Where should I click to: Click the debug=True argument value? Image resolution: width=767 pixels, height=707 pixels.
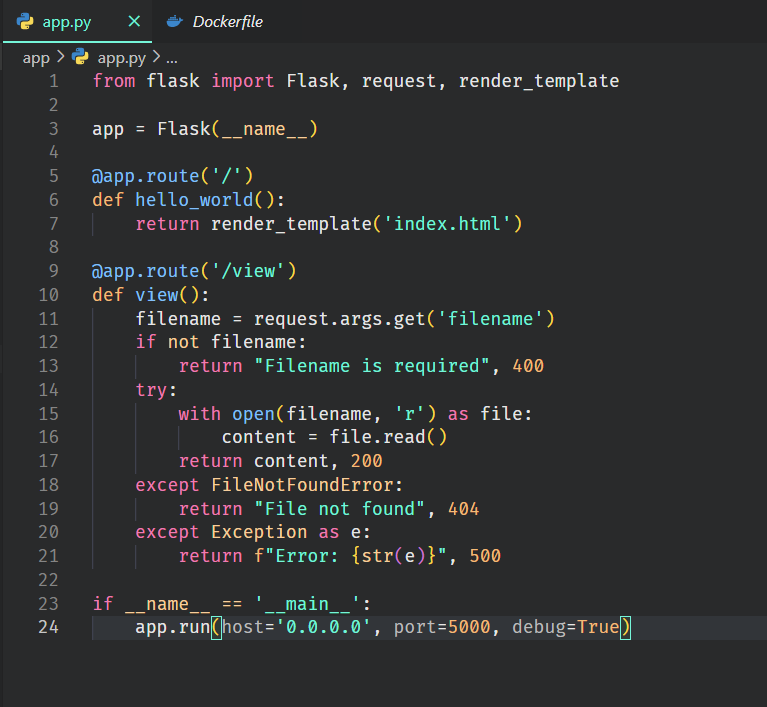pos(597,627)
